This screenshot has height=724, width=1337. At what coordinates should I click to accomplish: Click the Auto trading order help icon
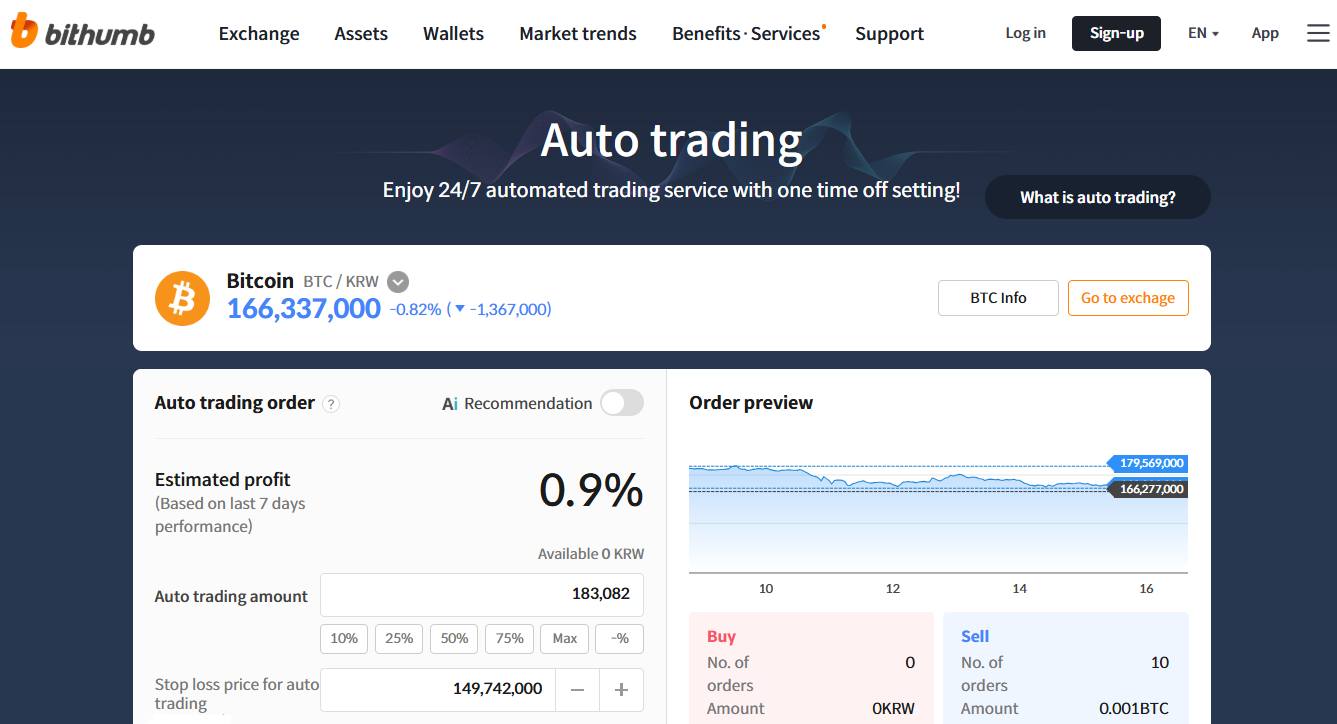pyautogui.click(x=332, y=404)
